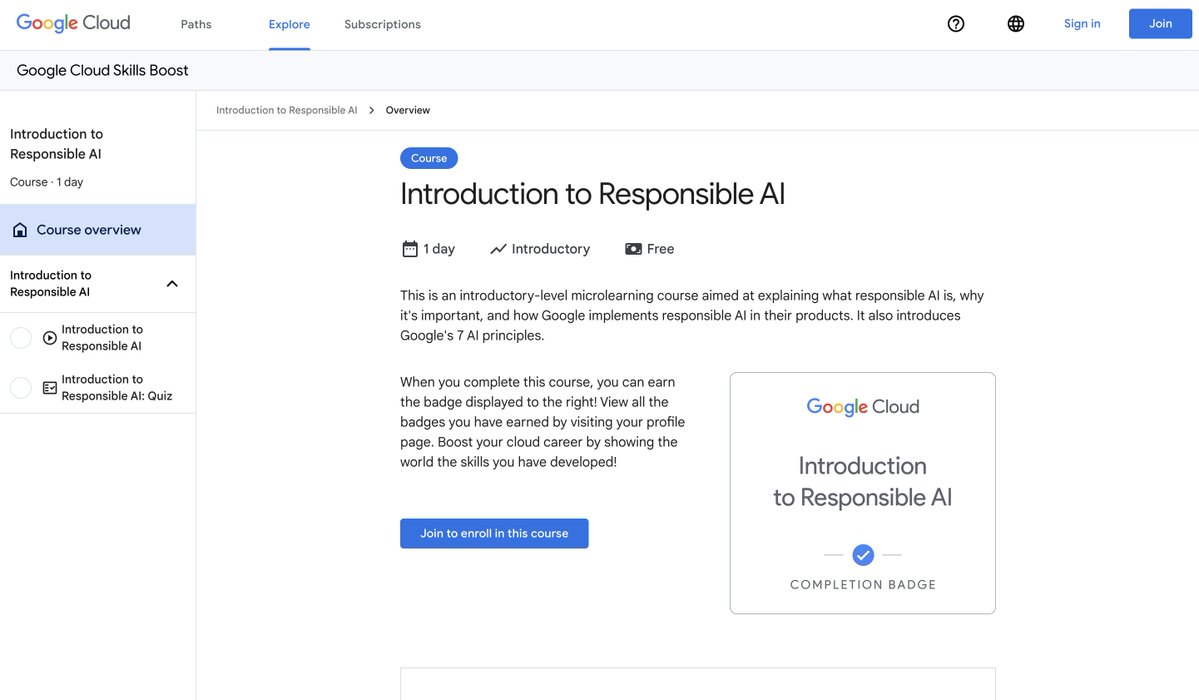This screenshot has width=1199, height=700.
Task: Collapse the Introduction to Responsible AI section
Action: 172,284
